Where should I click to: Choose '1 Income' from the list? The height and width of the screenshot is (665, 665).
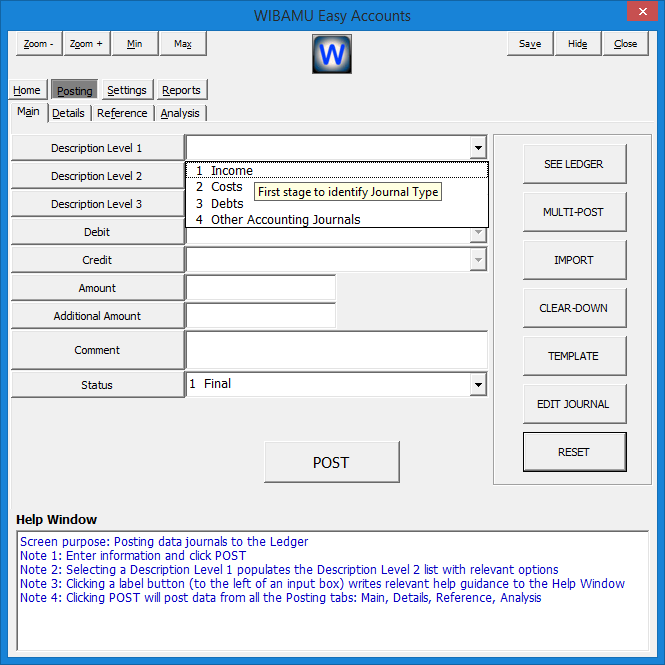click(x=337, y=170)
